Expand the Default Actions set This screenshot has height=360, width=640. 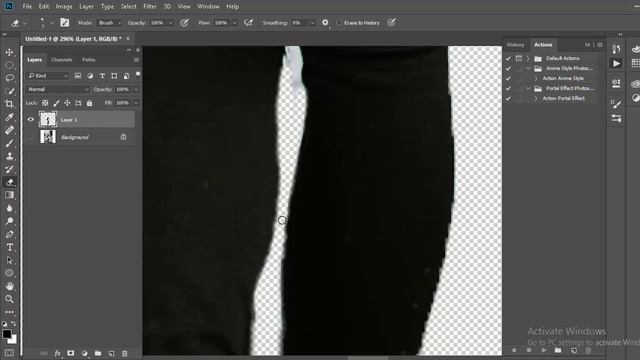coord(528,58)
